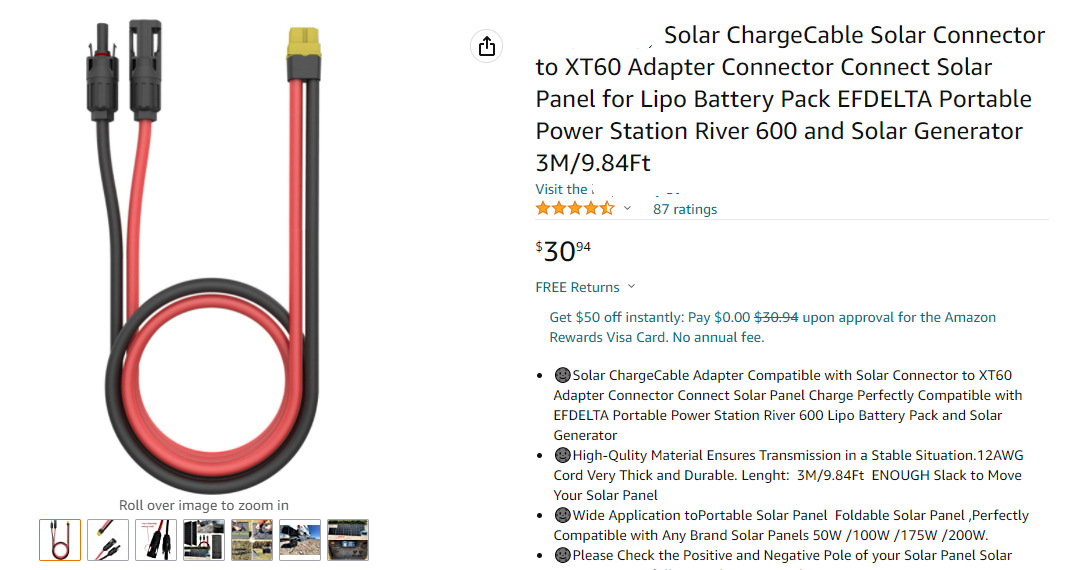Open the 87 ratings link
Screen dimensions: 1071x570
point(685,209)
